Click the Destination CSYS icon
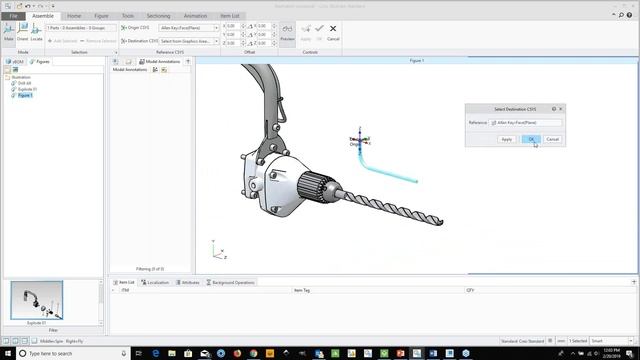 [124, 41]
